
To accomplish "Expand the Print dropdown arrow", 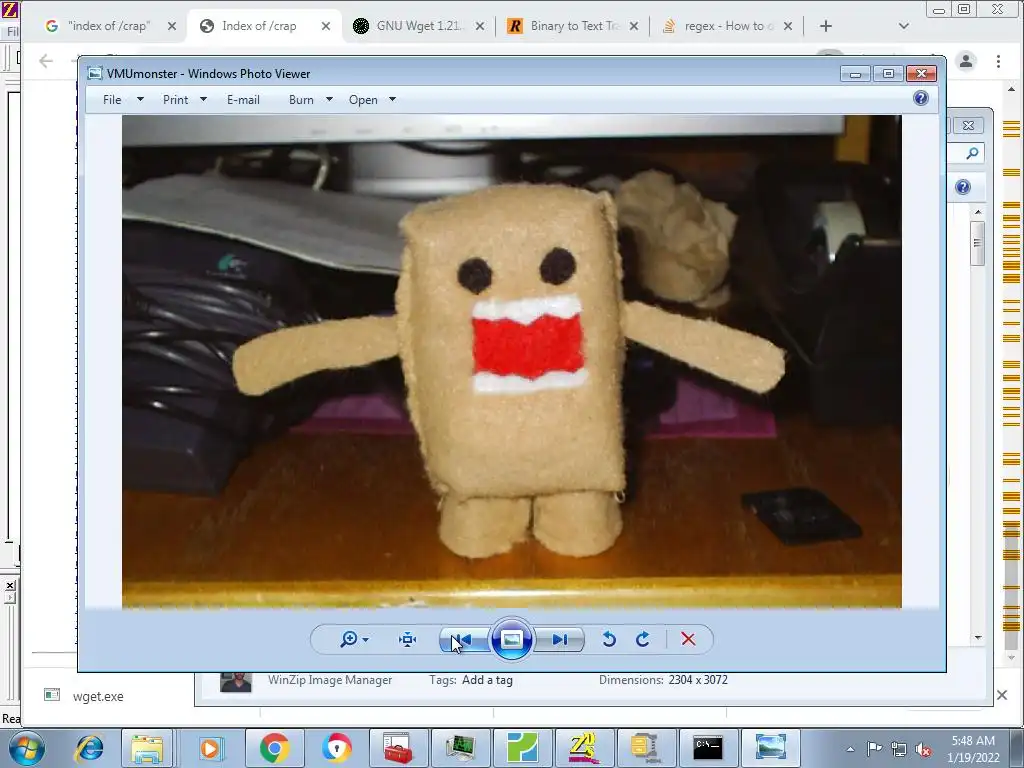I will click(203, 100).
